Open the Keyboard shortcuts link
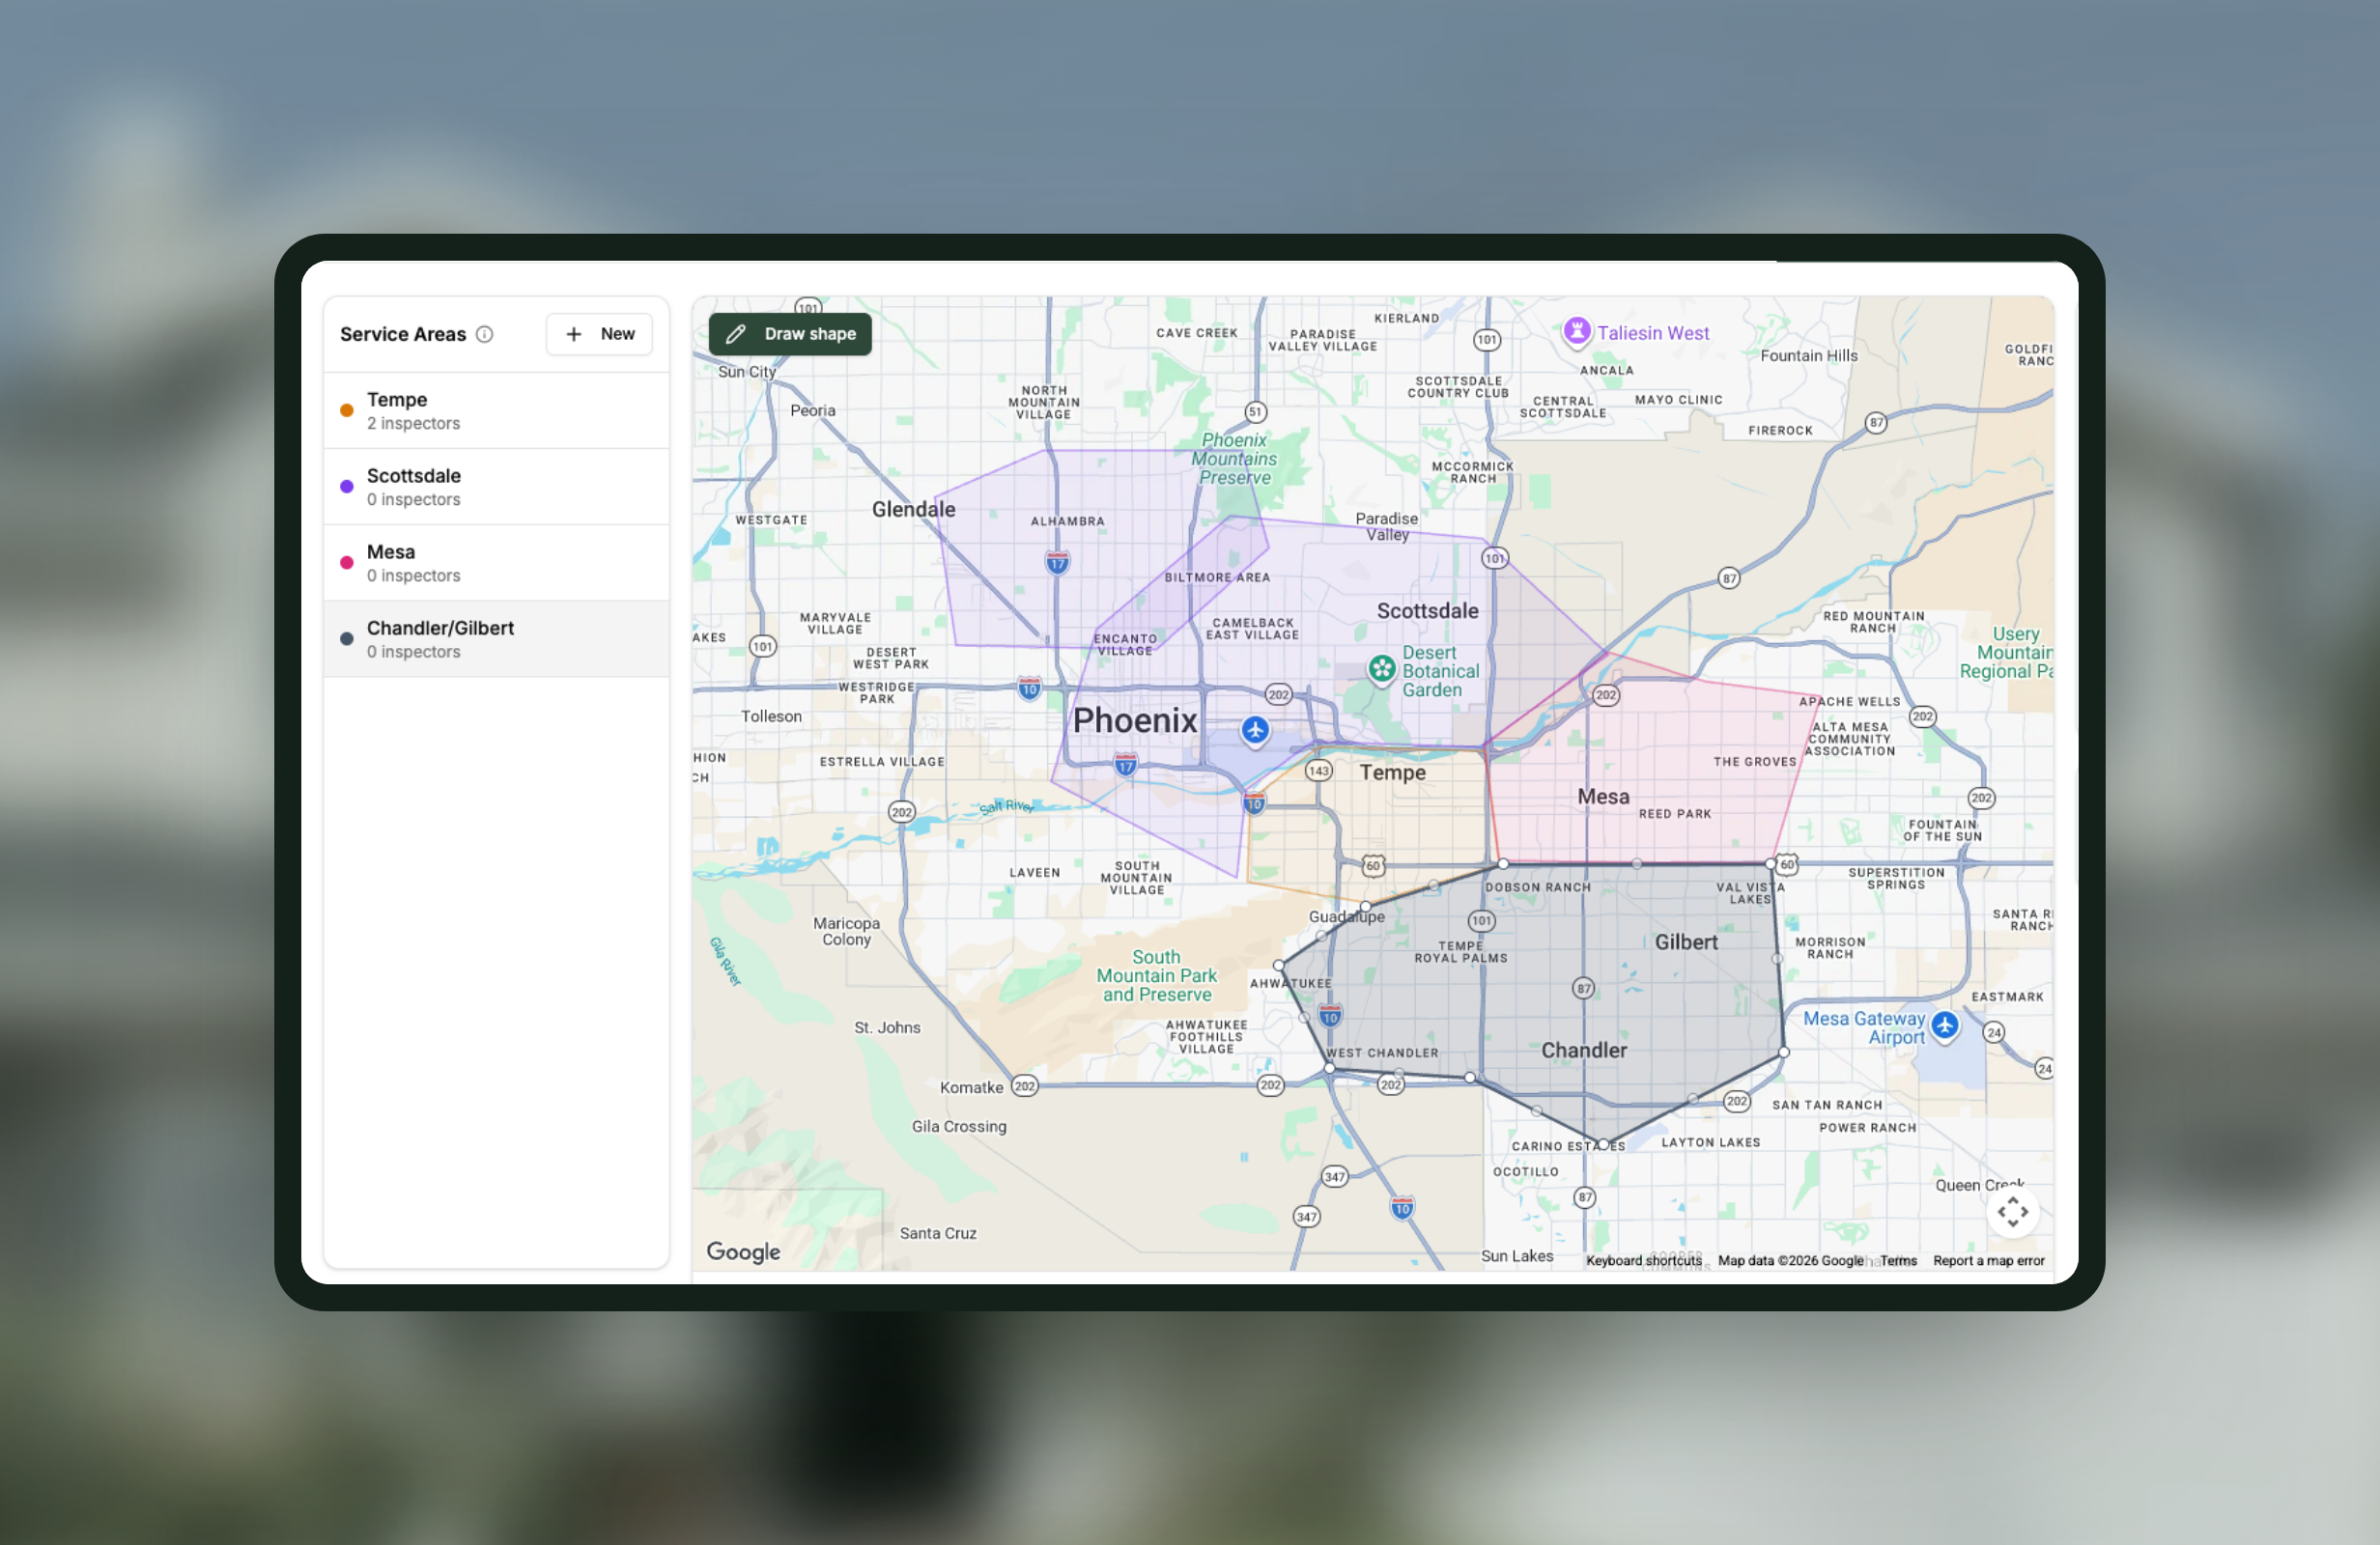Screen dimensions: 2380x1545 coord(1643,1260)
